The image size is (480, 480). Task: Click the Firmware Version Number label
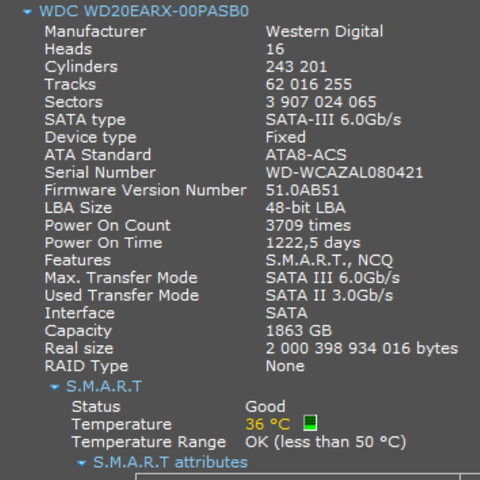[146, 190]
